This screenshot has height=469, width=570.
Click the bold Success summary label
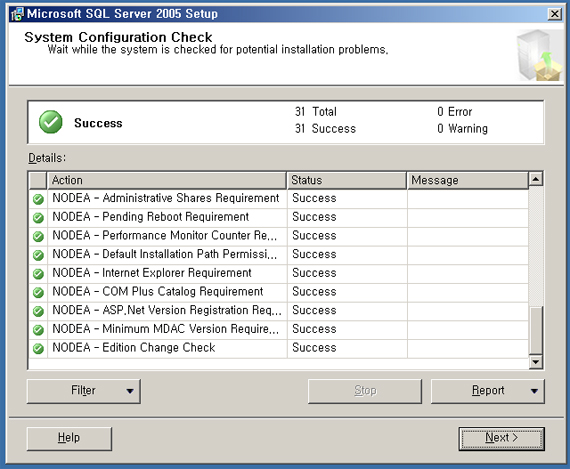(x=98, y=123)
